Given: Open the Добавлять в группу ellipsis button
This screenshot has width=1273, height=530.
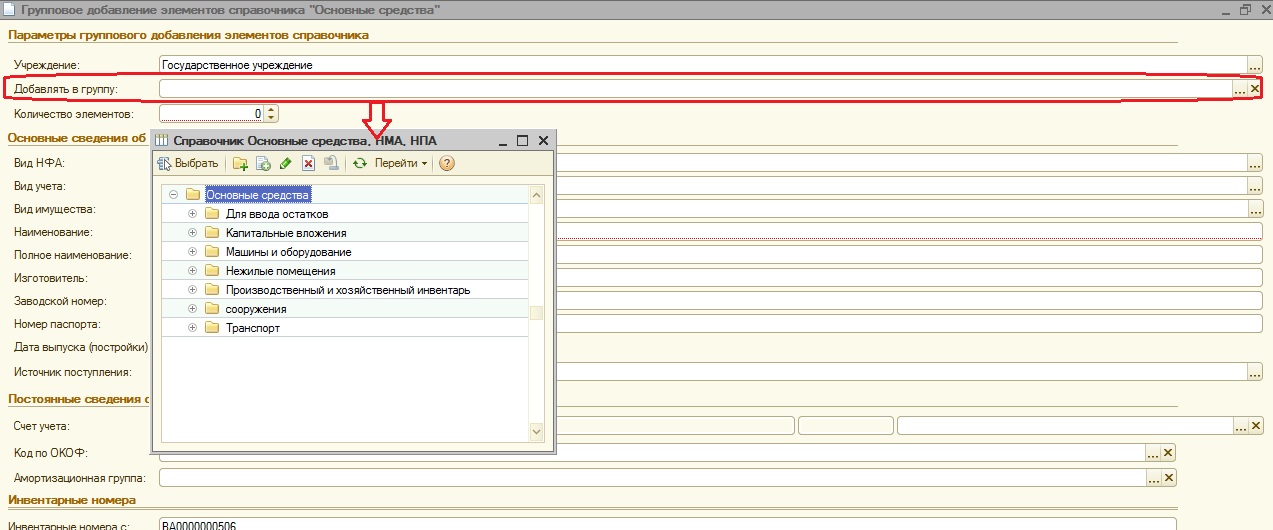Looking at the screenshot, I should coord(1239,90).
